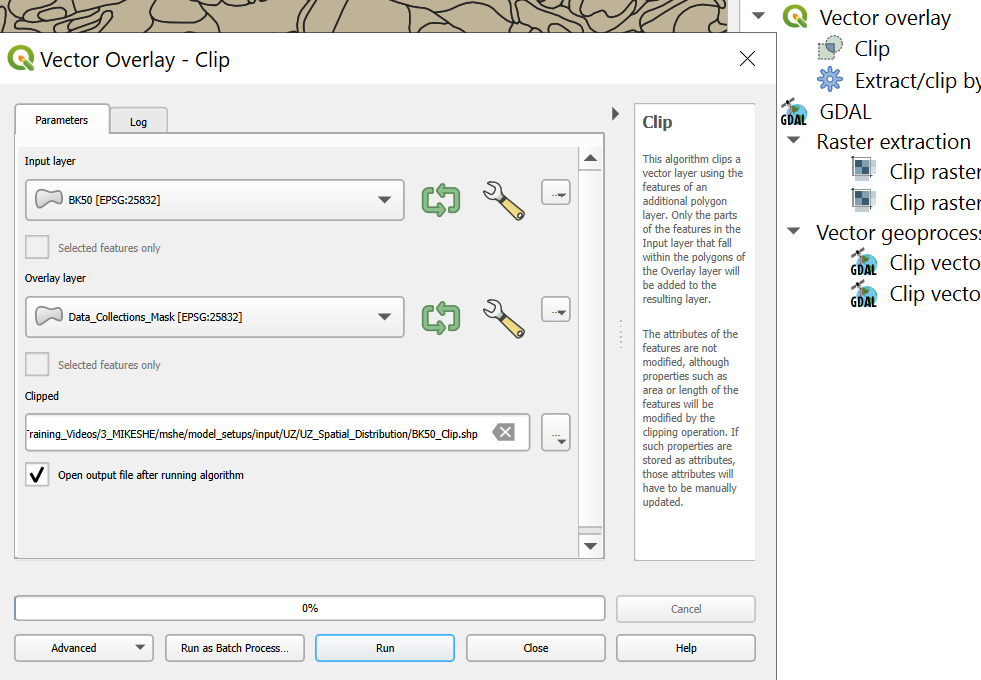Click the Overlay layer label
Viewport: 981px width, 680px height.
point(55,278)
